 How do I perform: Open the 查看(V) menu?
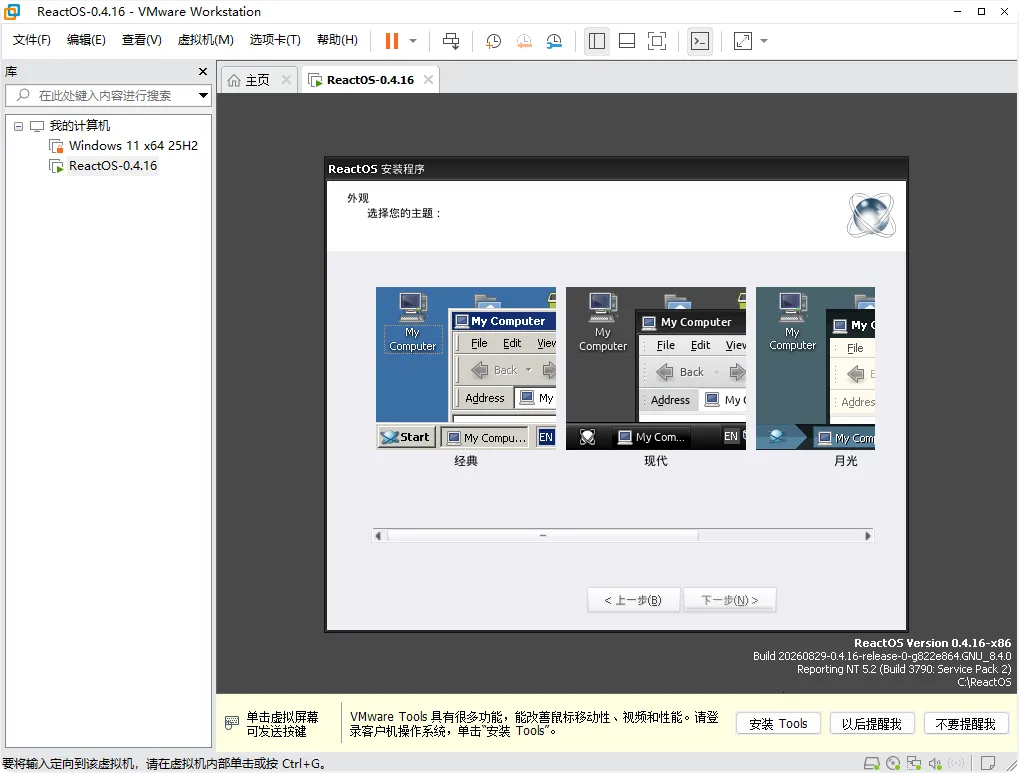point(142,40)
